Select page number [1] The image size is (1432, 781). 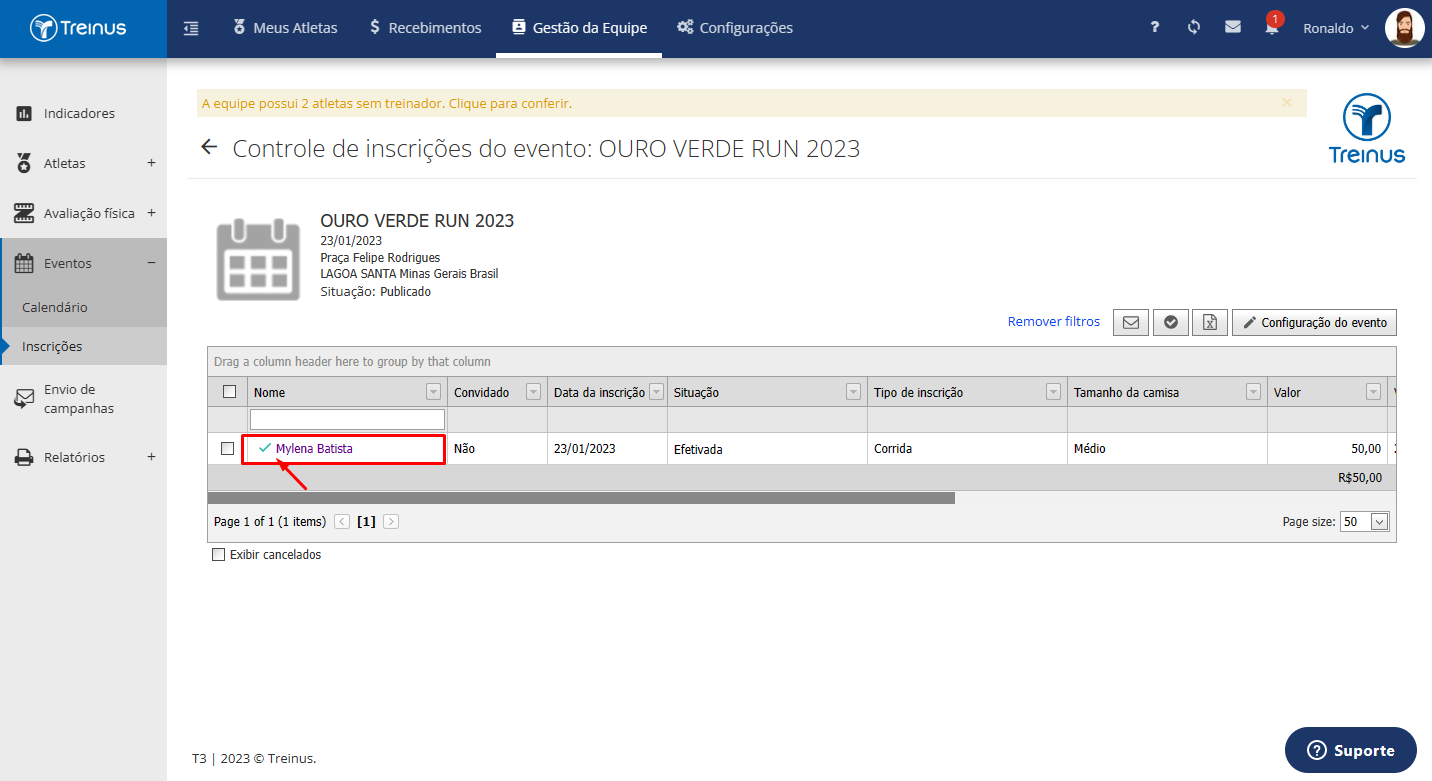[367, 521]
